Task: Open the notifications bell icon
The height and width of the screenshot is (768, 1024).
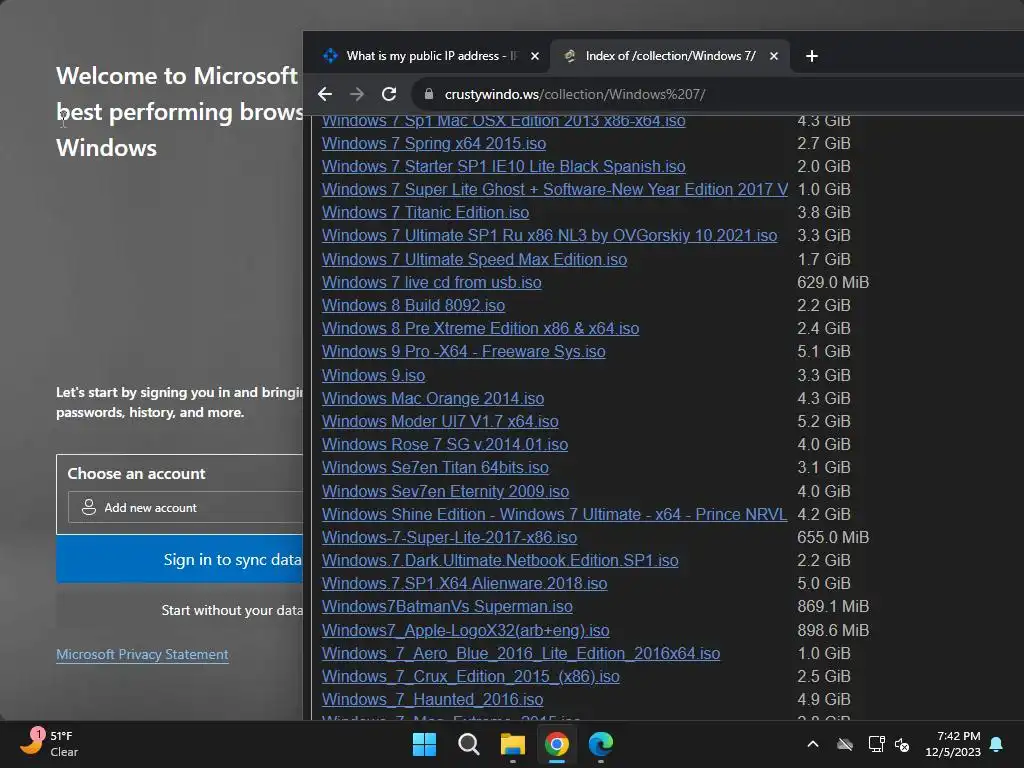Action: click(996, 744)
